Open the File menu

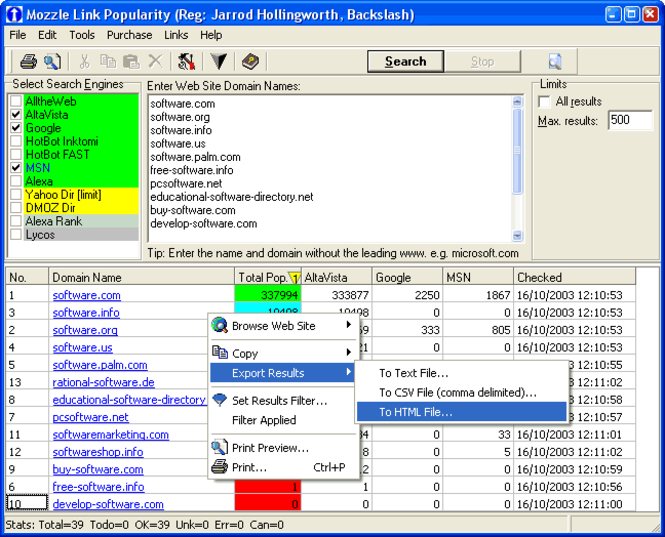click(18, 35)
